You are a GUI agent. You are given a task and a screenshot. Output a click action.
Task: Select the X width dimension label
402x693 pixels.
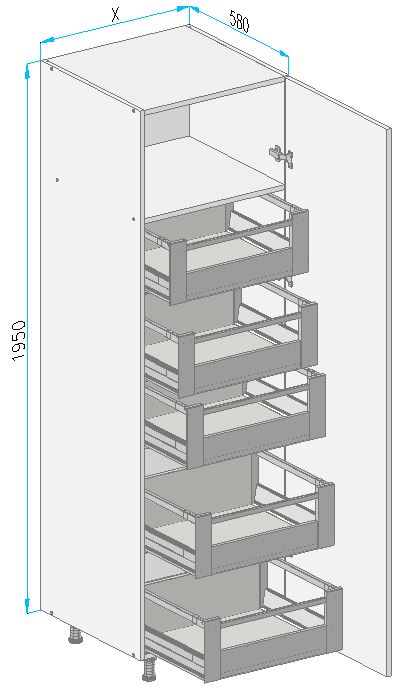(115, 15)
